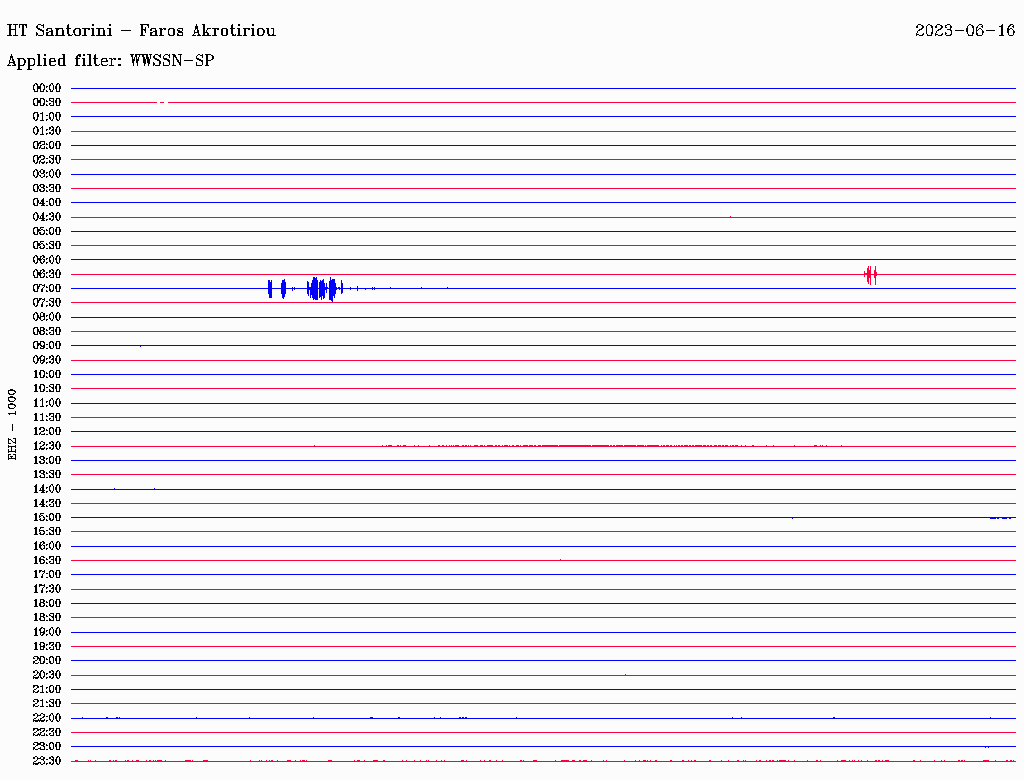Click the 15:00 time label

(x=47, y=517)
